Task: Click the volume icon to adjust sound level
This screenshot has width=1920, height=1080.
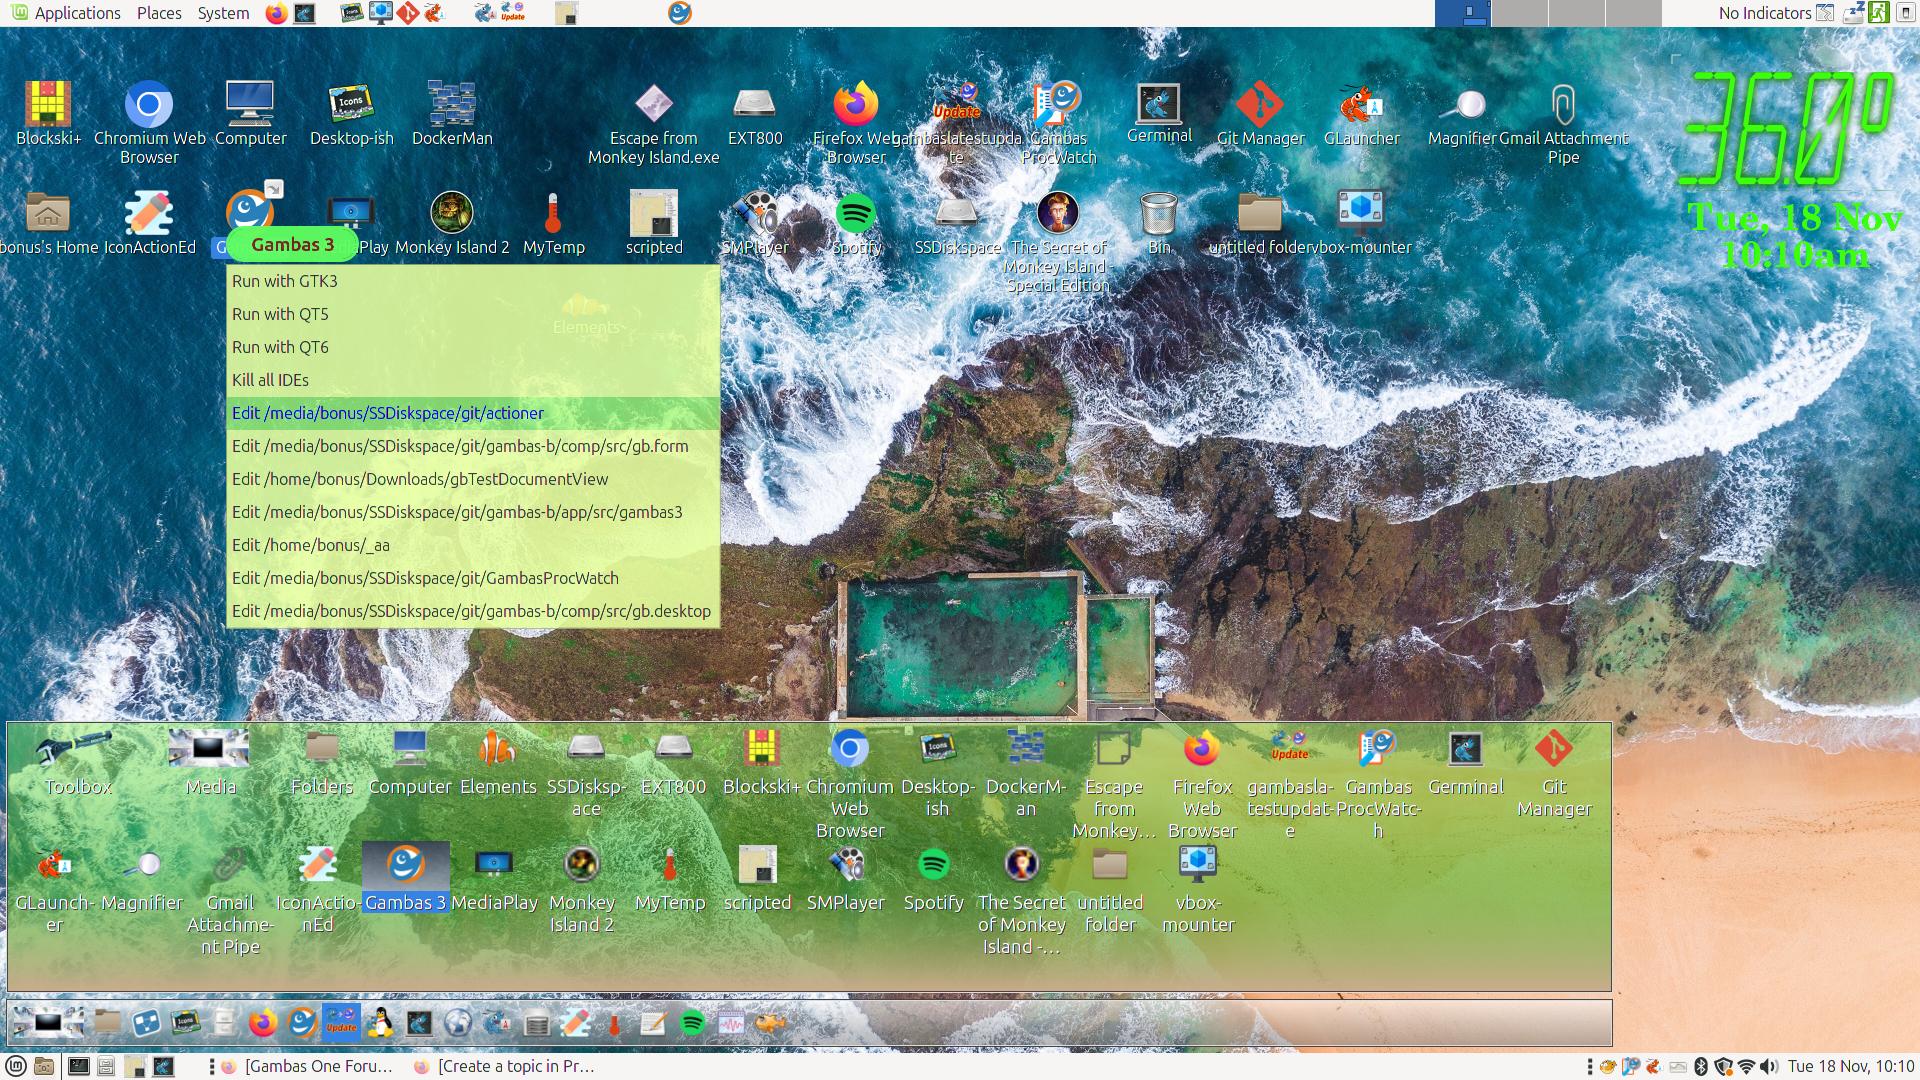Action: pos(1767,1065)
